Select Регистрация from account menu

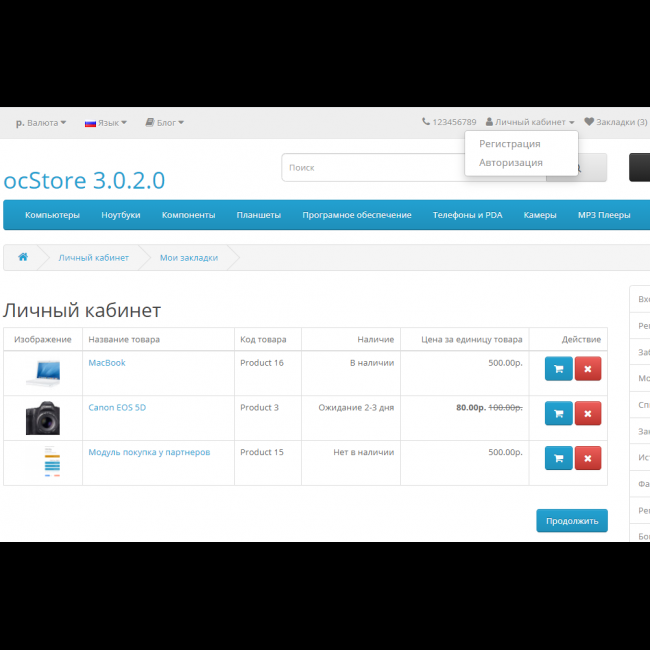(x=509, y=144)
